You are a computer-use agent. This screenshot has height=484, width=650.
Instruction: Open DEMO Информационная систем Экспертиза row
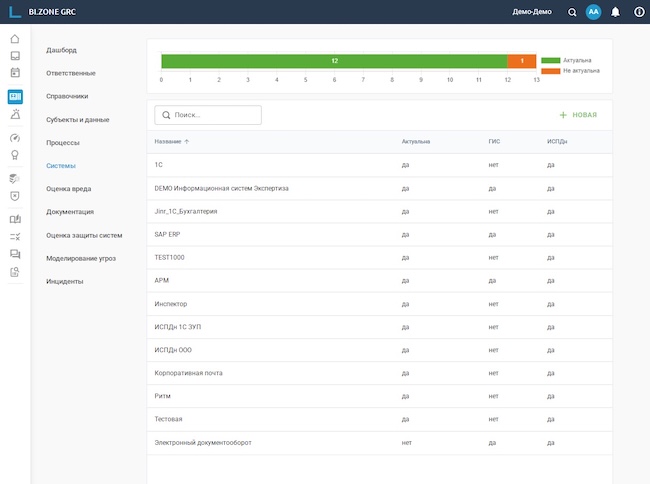(x=379, y=189)
